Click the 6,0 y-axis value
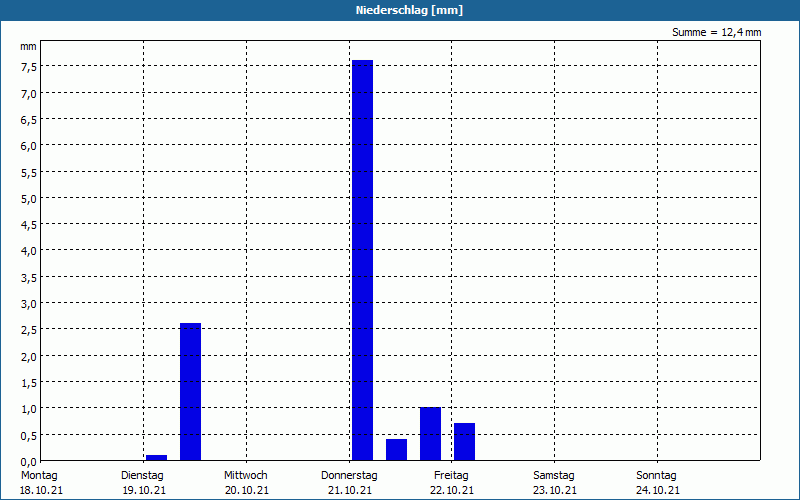 point(29,146)
